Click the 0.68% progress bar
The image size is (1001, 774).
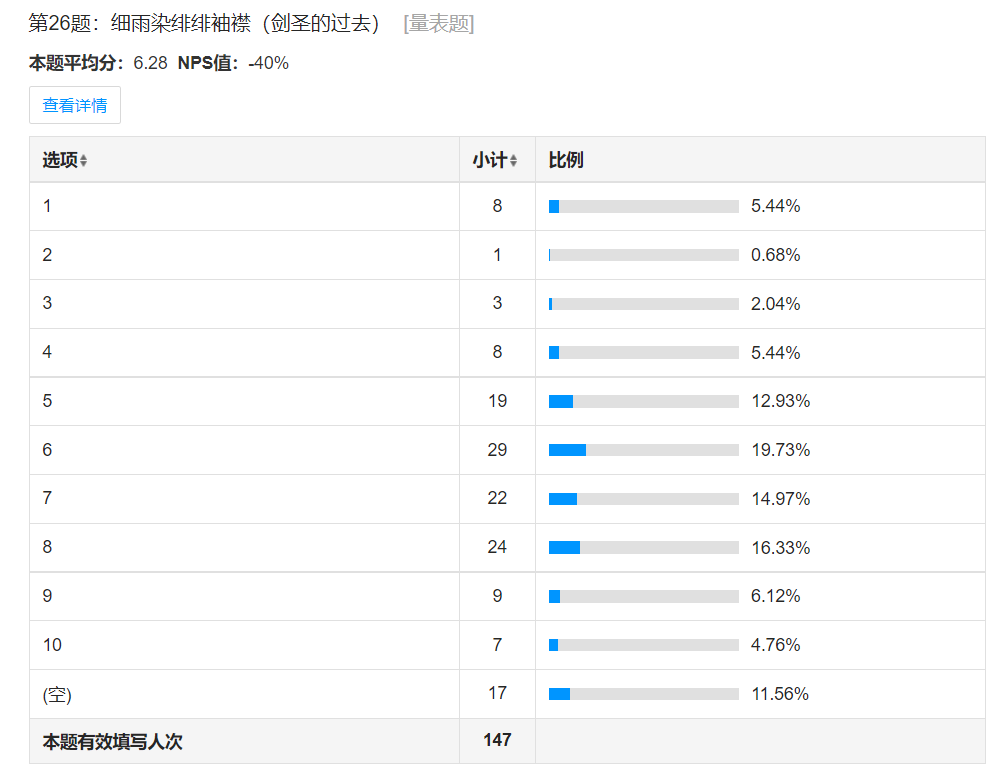pyautogui.click(x=643, y=255)
